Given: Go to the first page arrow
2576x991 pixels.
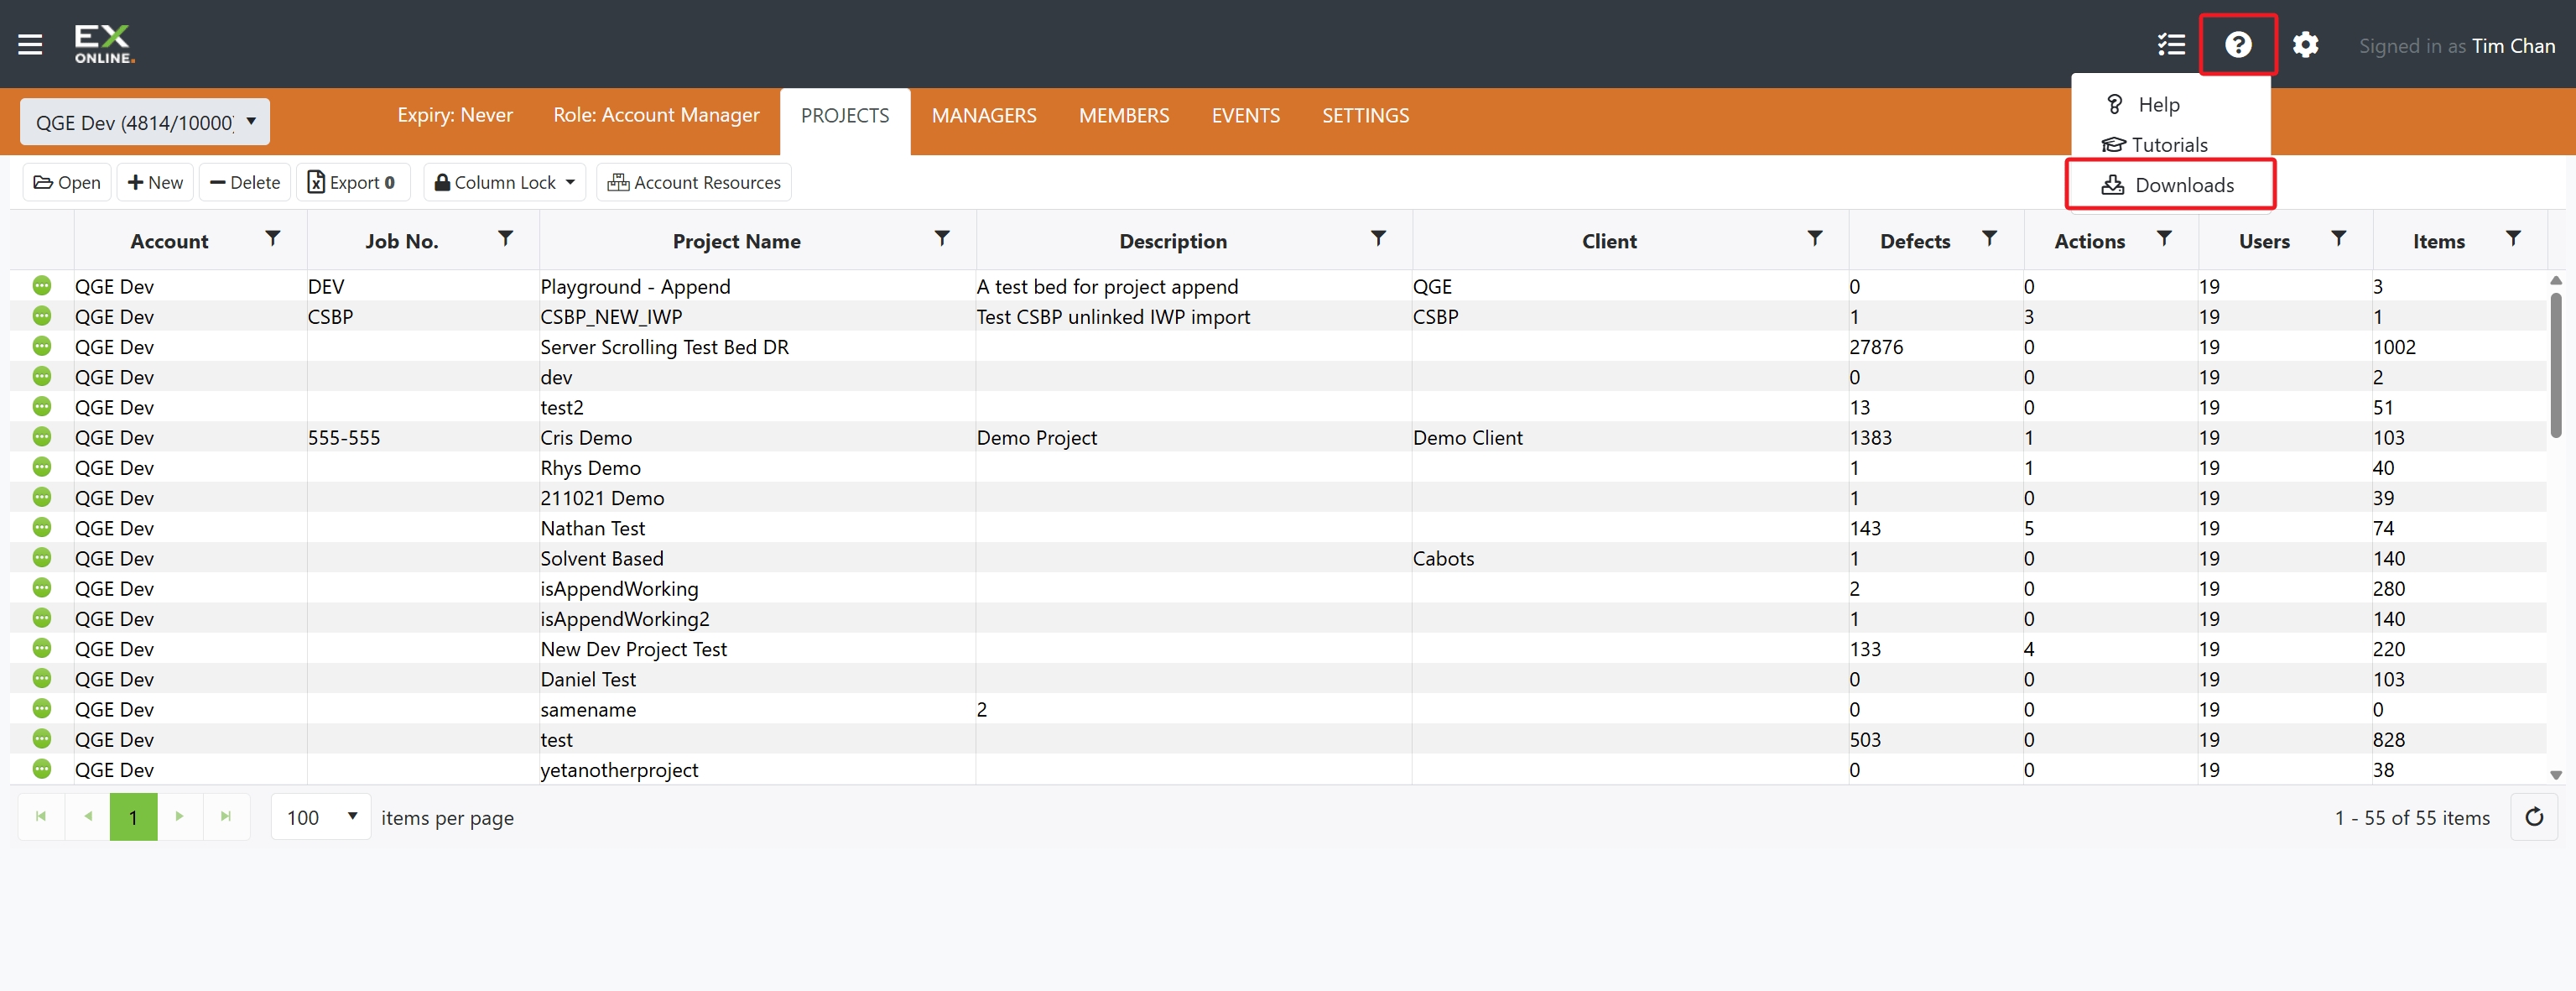Looking at the screenshot, I should [x=41, y=817].
